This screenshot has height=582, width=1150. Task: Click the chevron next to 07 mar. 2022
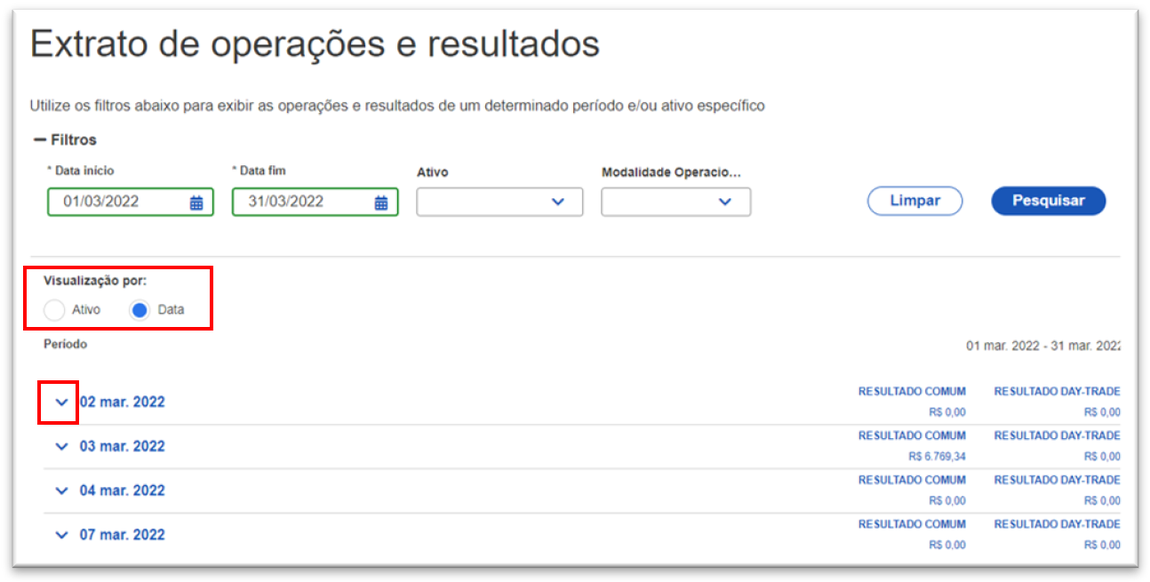pyautogui.click(x=61, y=534)
